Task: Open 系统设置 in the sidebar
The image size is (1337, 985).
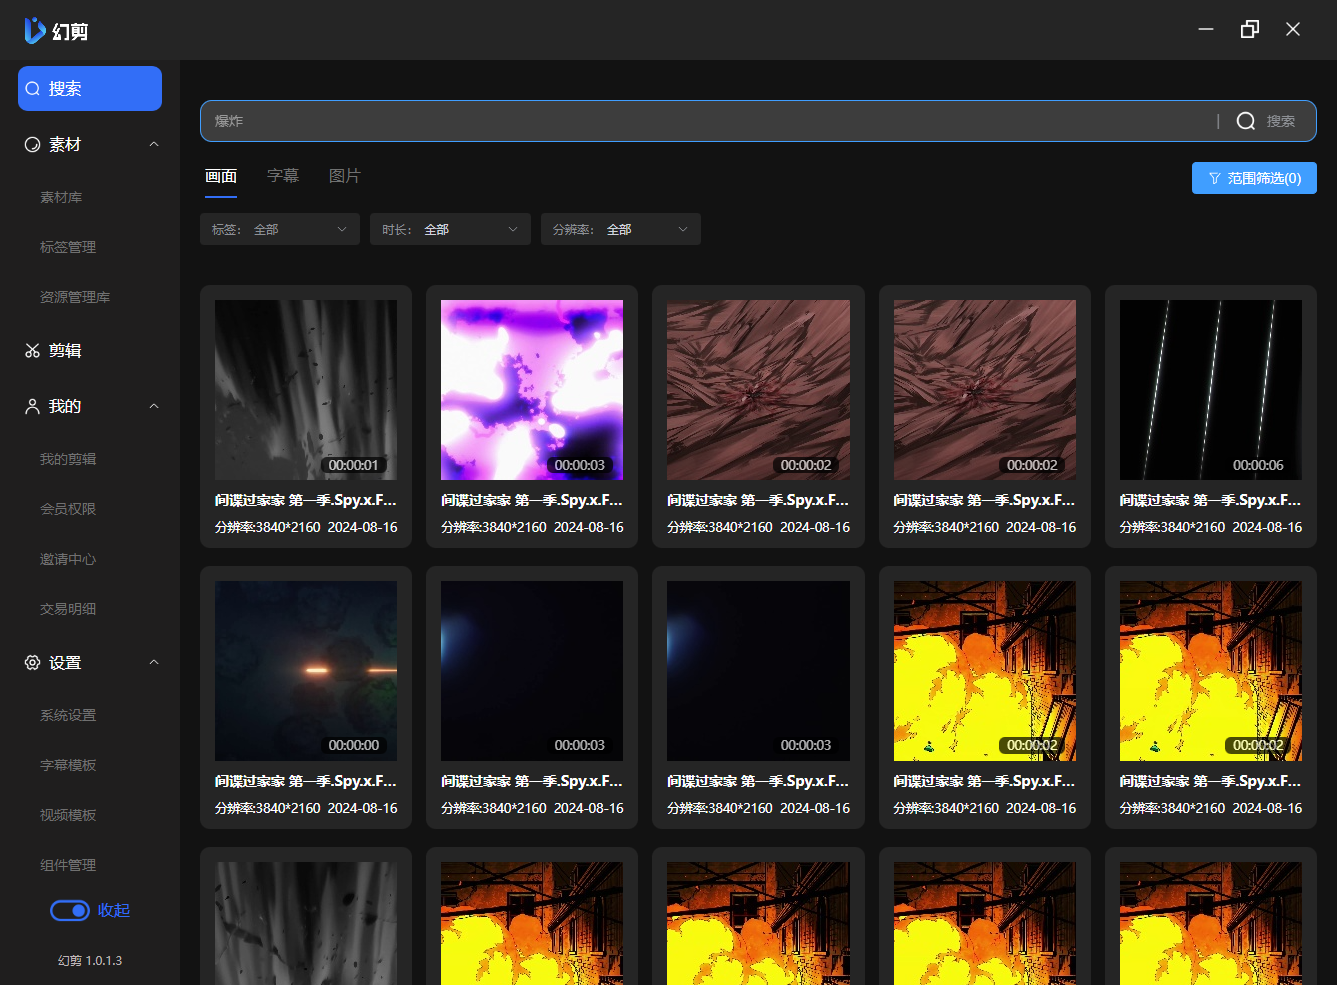Action: coord(68,715)
